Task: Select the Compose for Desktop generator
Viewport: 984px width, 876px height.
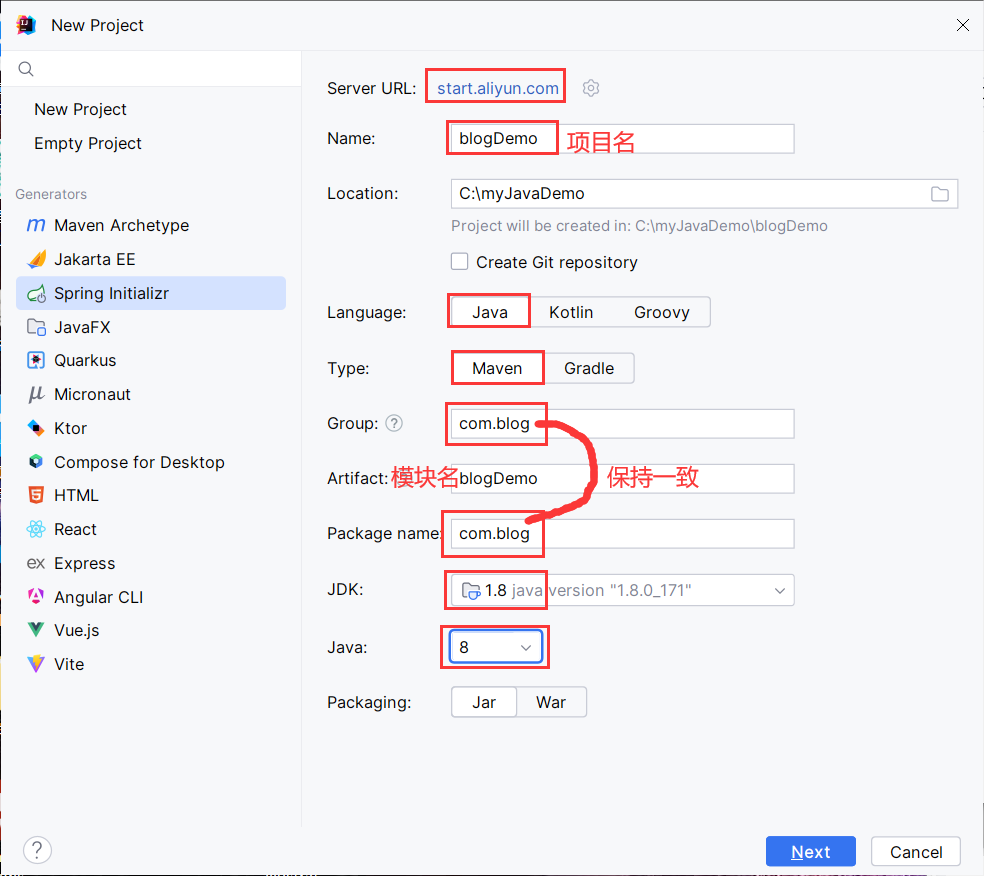Action: pyautogui.click(x=151, y=462)
